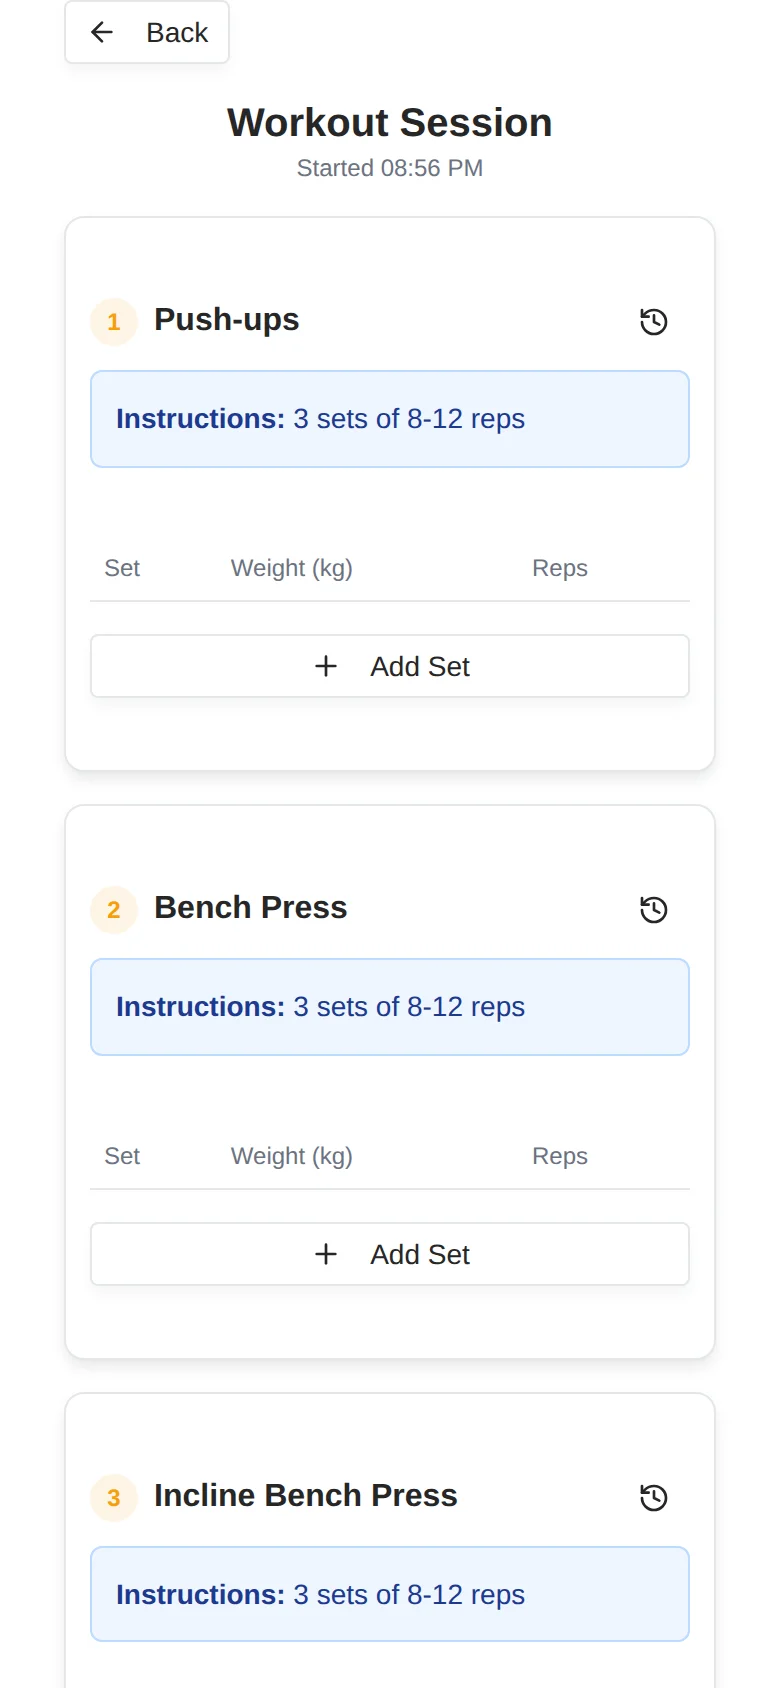Select the Bench Press exercise title
Viewport: 780px width, 1688px height.
pyautogui.click(x=250, y=908)
